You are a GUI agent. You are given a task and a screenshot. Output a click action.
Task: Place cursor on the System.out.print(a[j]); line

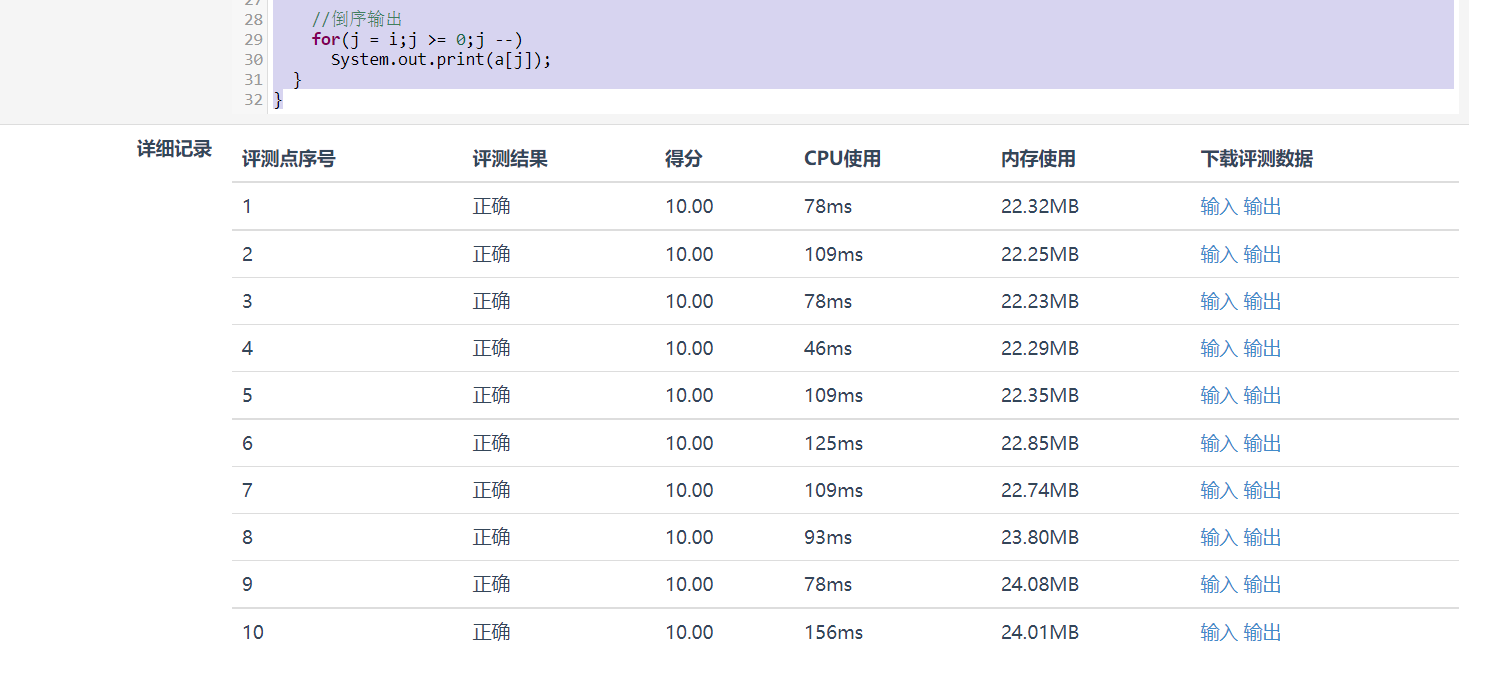point(441,60)
